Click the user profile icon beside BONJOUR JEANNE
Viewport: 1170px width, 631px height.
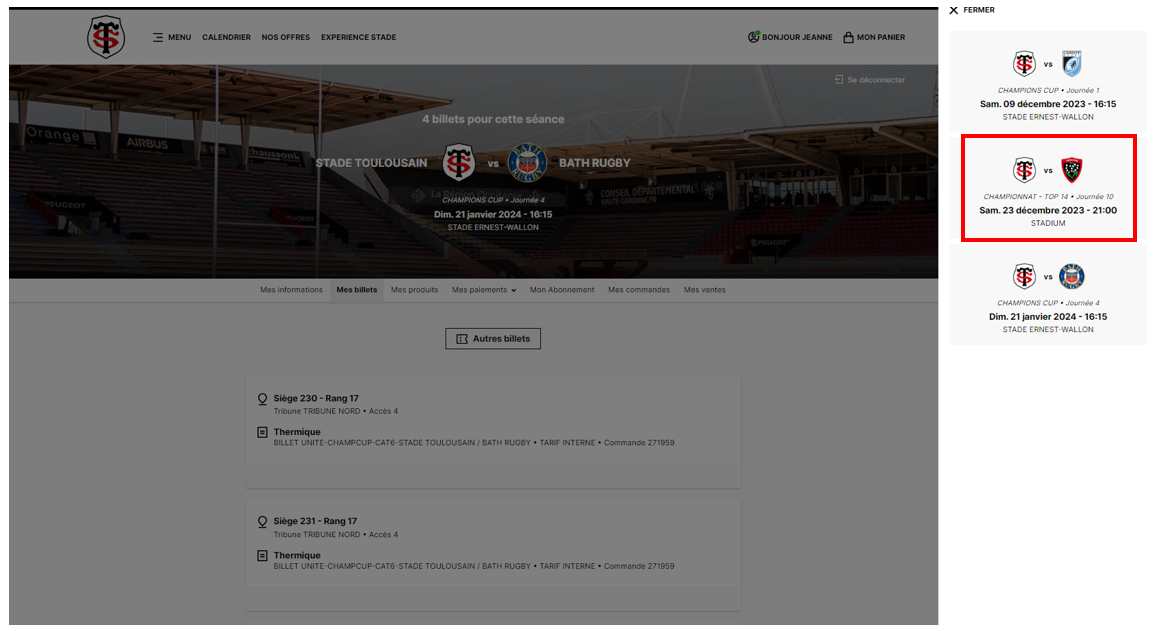pyautogui.click(x=754, y=37)
